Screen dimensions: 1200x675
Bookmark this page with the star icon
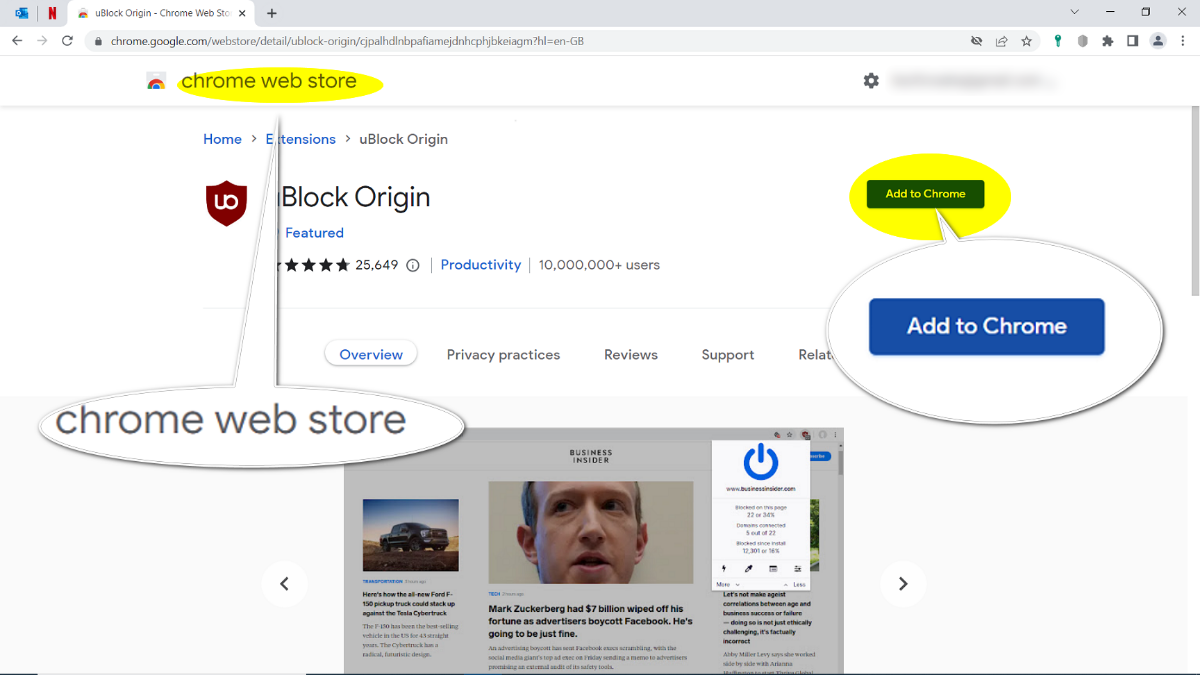pos(1026,41)
